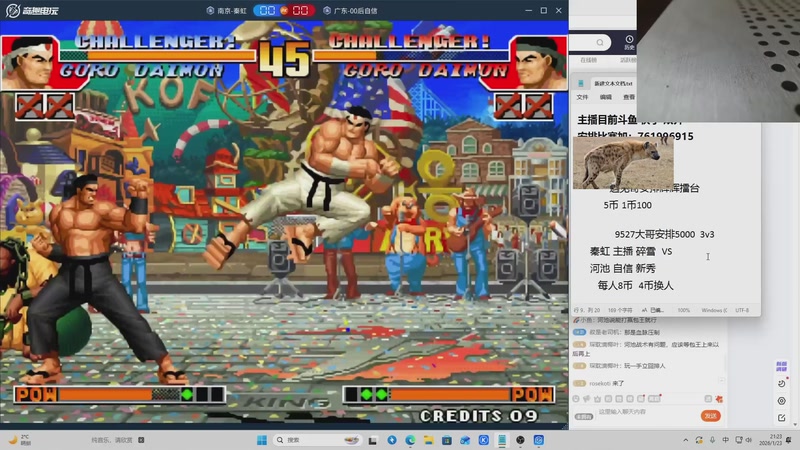Click the text line '9527大哥安排5000 3v3'
Screen dimensions: 800x450
664,234
